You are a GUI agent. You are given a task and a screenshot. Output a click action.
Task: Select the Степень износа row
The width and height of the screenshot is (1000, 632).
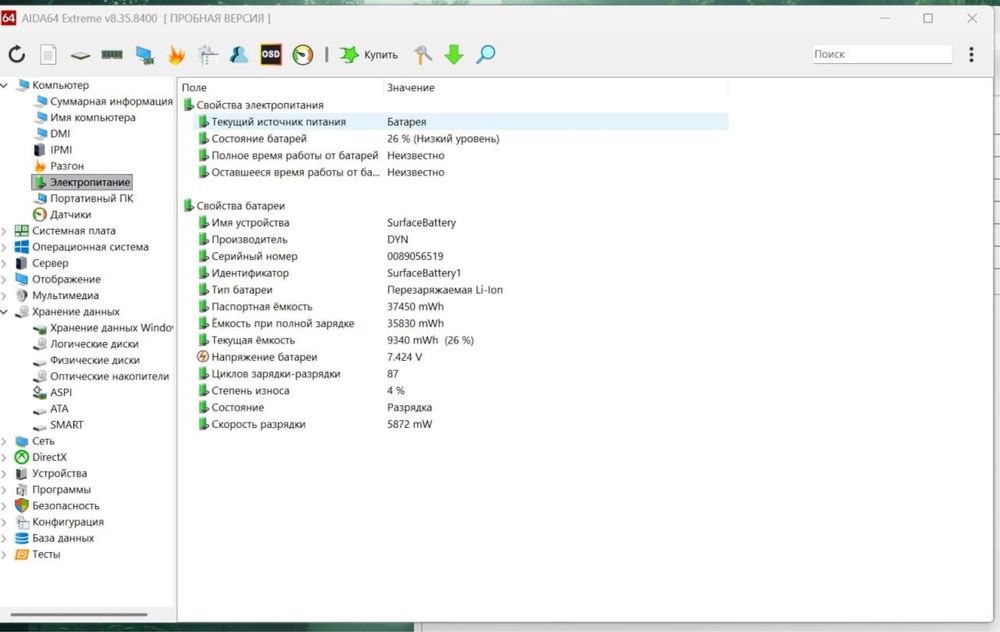pos(460,390)
